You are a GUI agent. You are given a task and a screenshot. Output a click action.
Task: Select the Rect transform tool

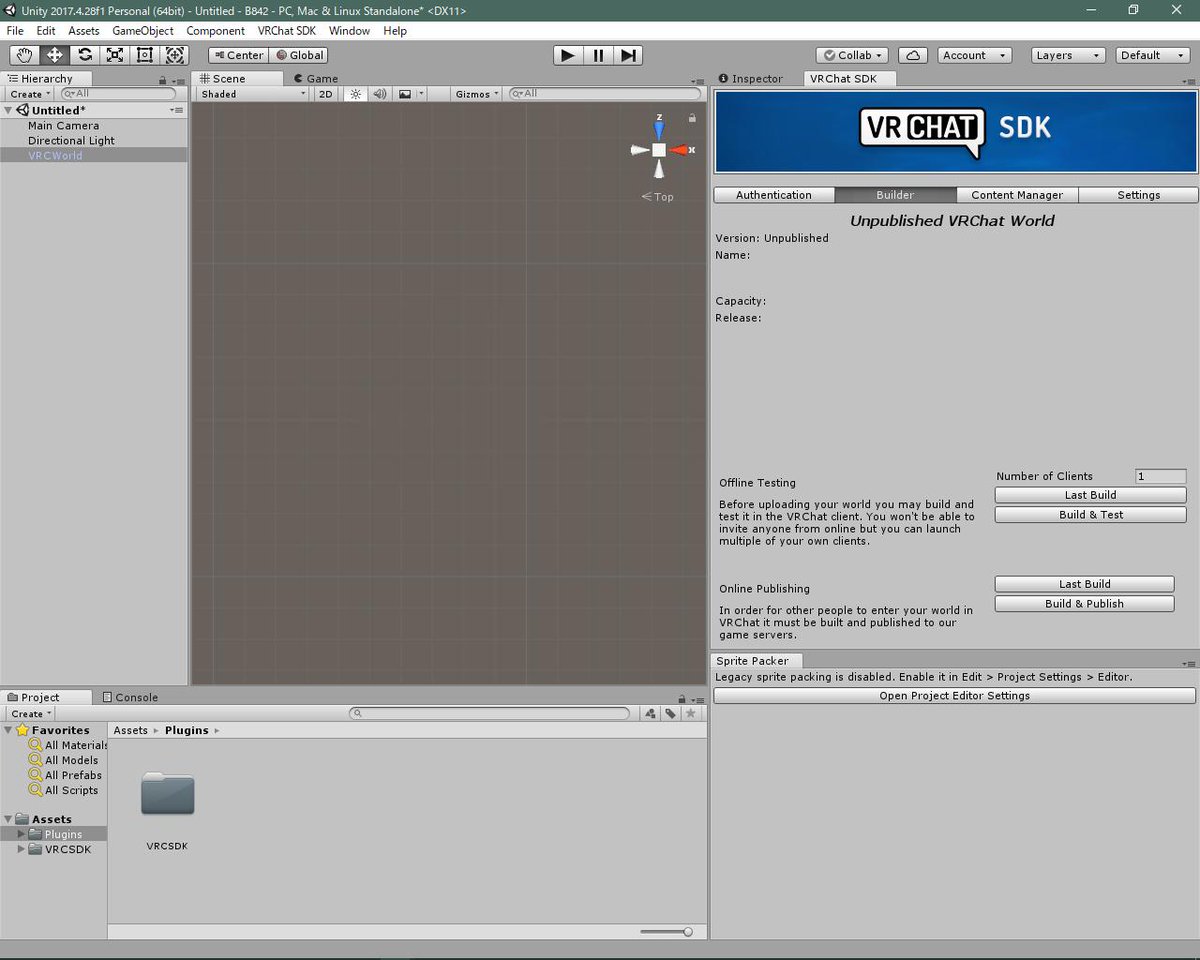(x=145, y=55)
